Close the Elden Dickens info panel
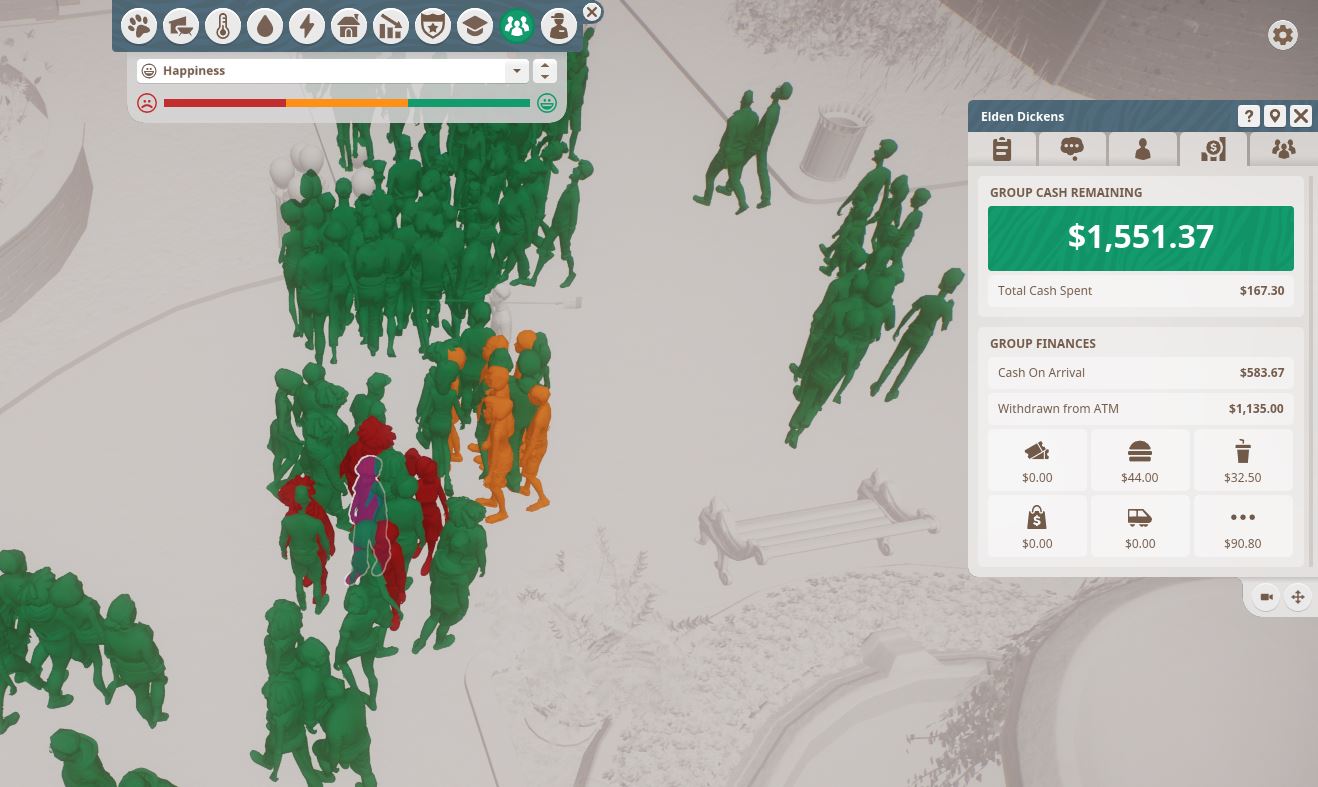This screenshot has width=1318, height=787. tap(1300, 116)
